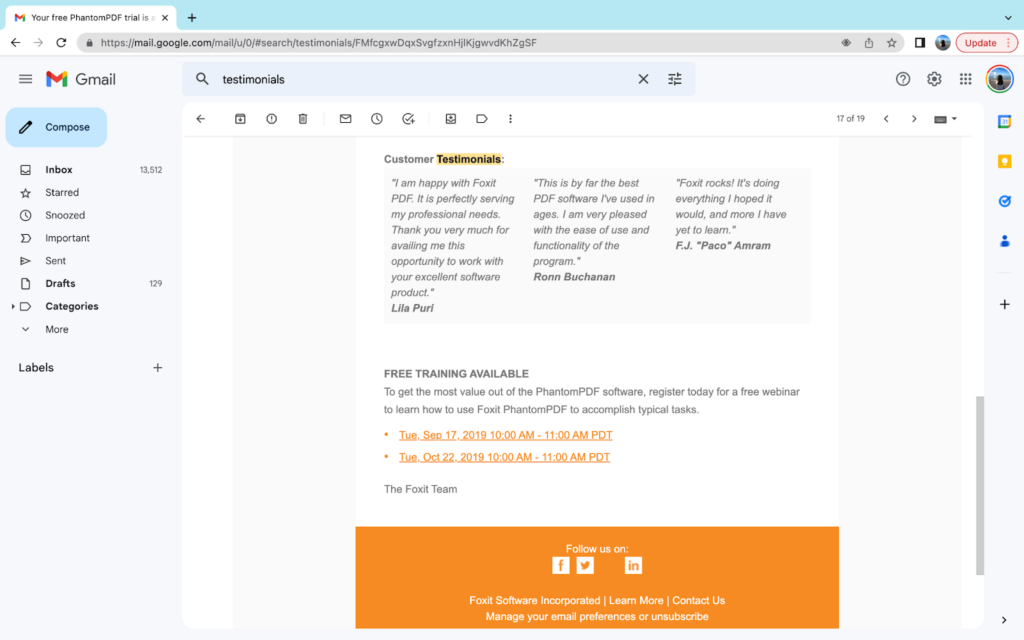Image resolution: width=1024 pixels, height=640 pixels.
Task: Navigate back in browser
Action: [x=16, y=42]
